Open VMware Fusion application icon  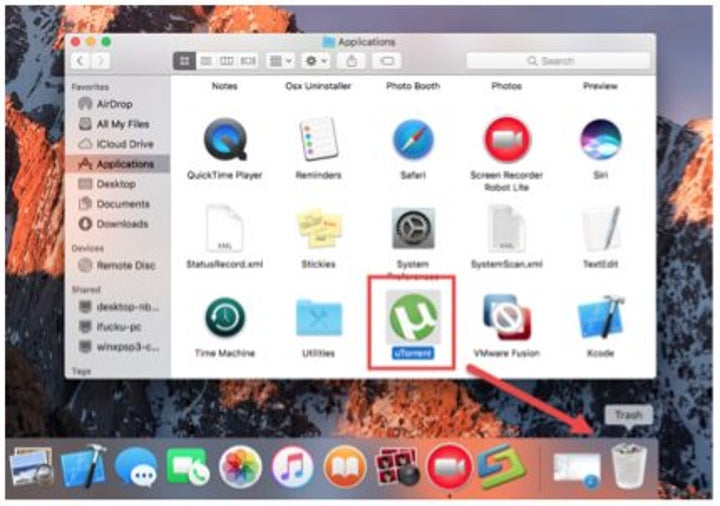(506, 318)
